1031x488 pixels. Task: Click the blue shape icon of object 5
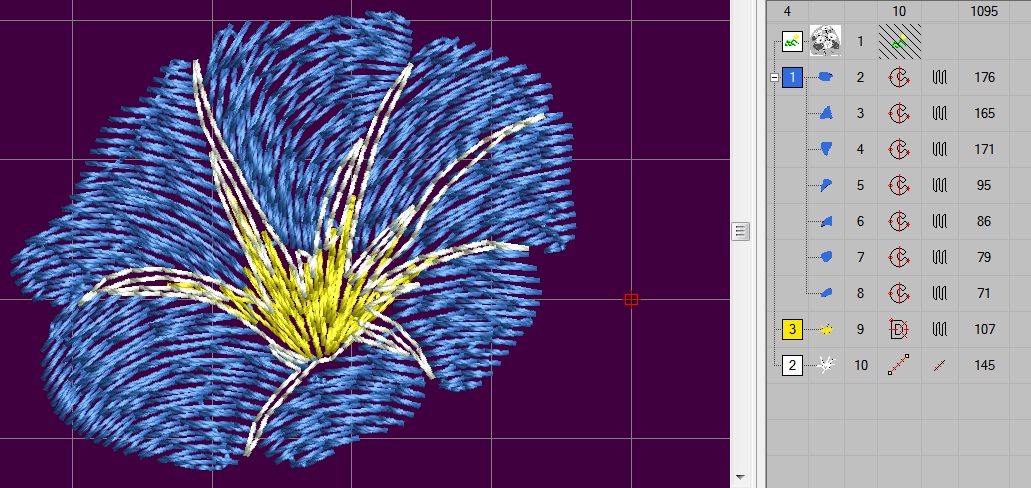[826, 185]
